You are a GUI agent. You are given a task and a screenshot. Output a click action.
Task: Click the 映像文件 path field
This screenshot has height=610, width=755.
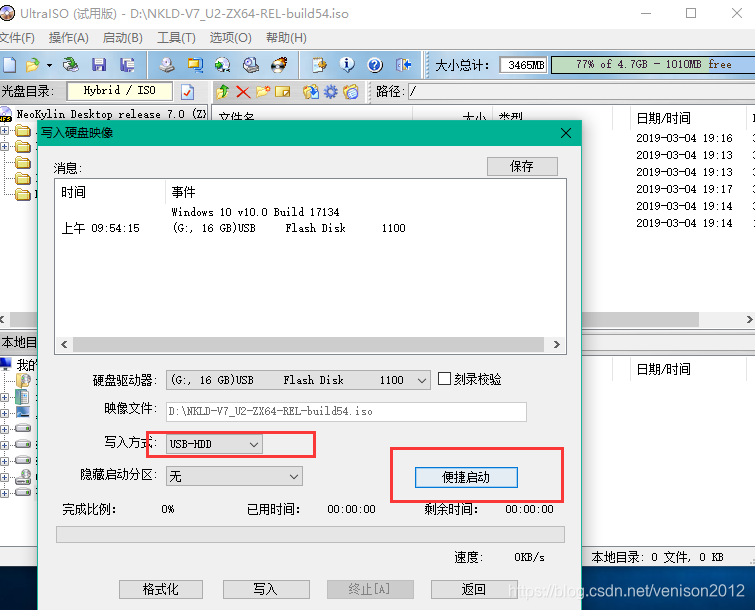346,412
